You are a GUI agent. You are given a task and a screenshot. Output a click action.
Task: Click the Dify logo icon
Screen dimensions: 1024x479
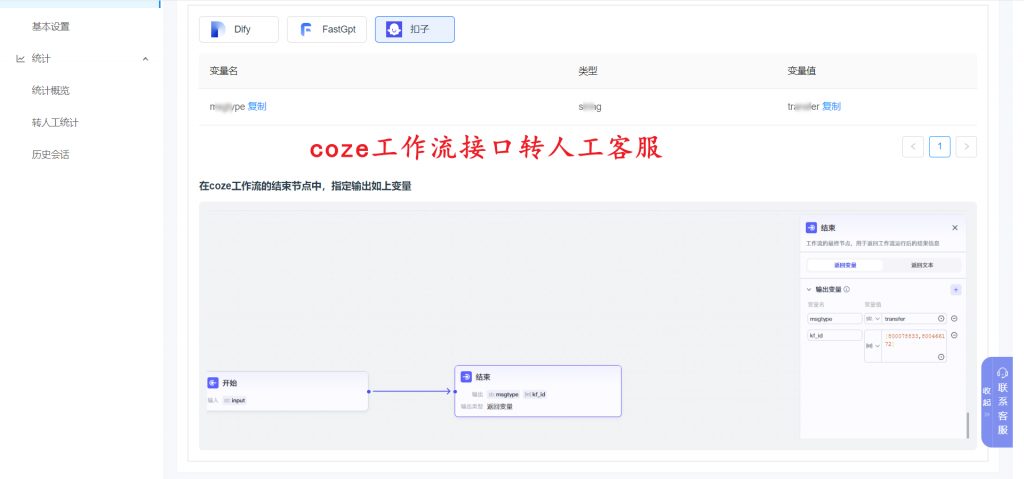218,29
